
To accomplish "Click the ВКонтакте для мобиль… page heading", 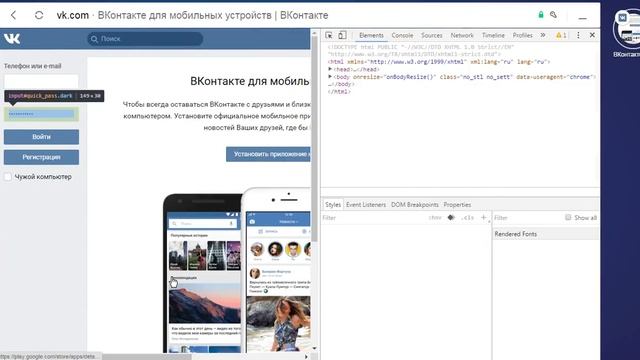I will [250, 81].
